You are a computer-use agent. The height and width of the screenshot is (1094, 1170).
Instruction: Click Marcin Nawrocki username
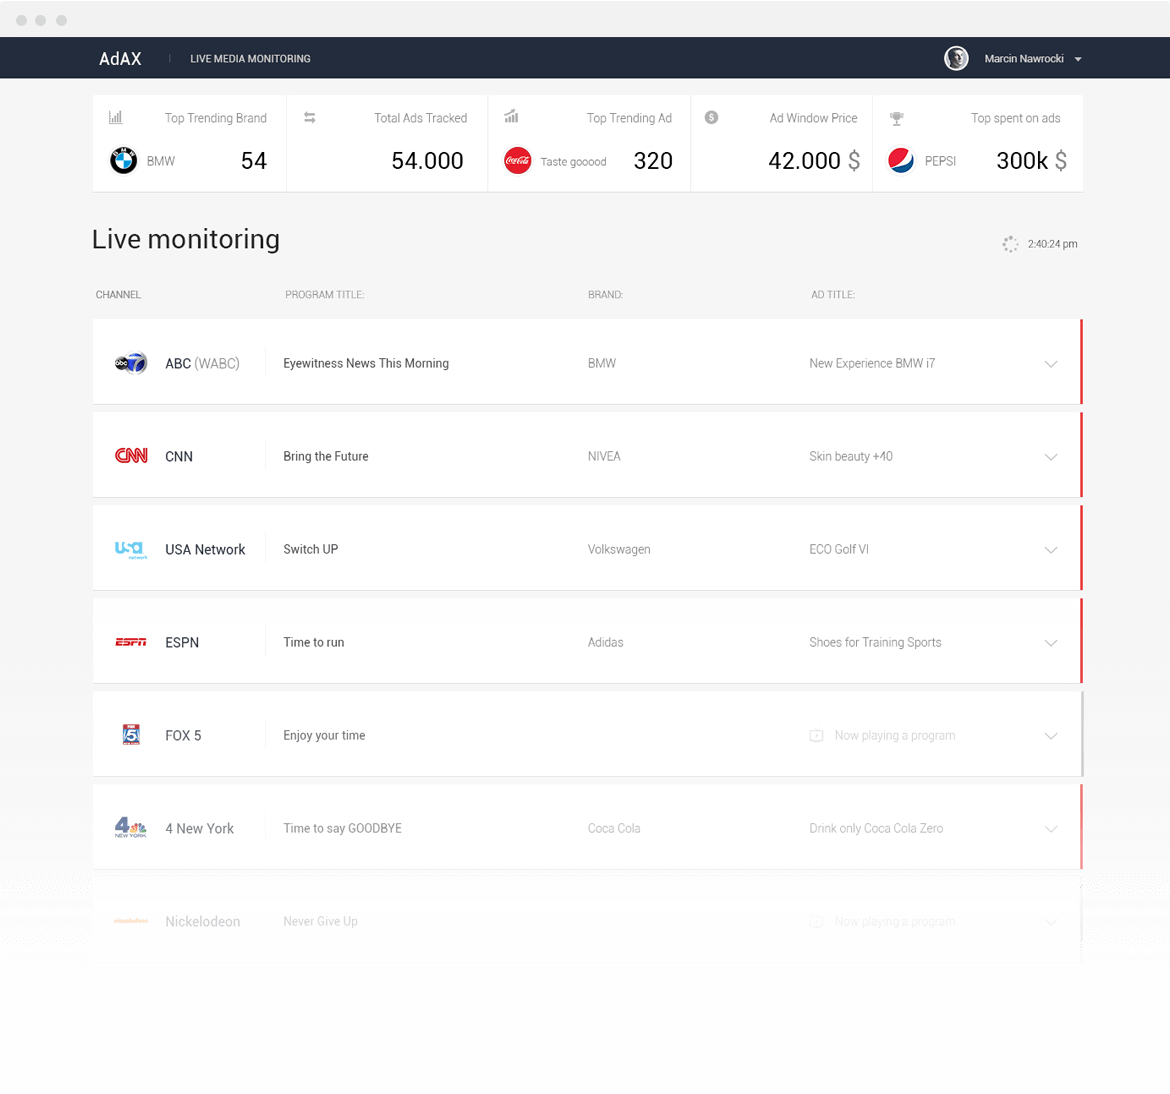[1024, 58]
